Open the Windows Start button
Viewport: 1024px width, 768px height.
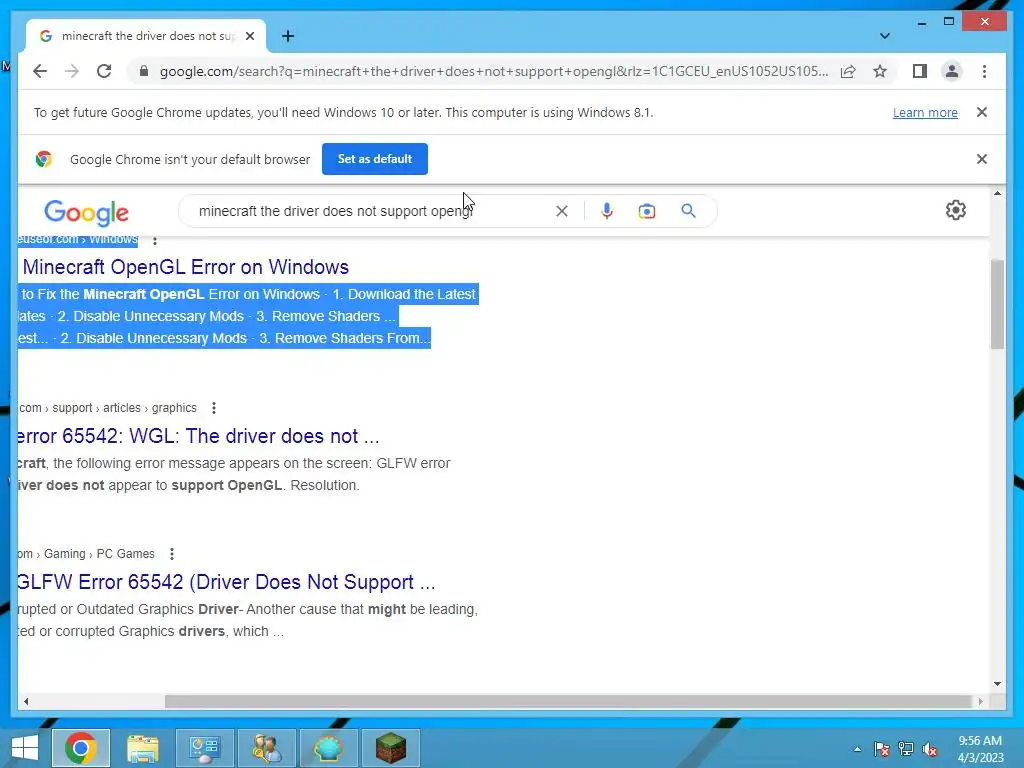25,748
